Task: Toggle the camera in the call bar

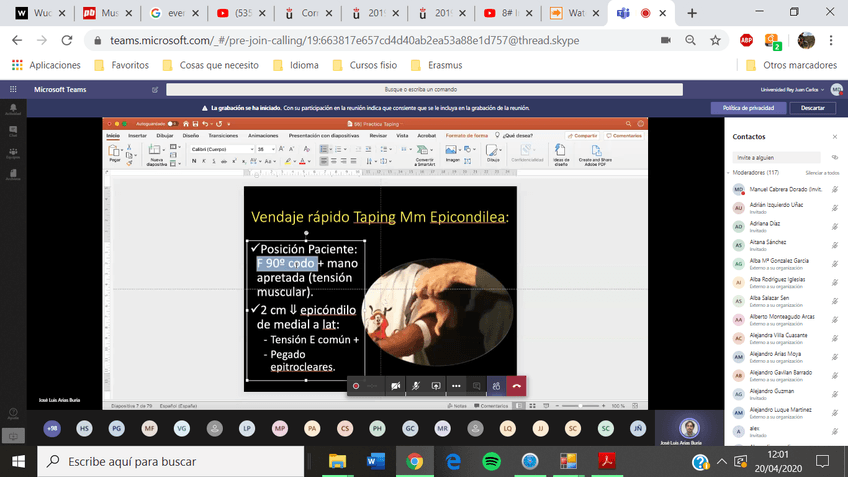Action: pyautogui.click(x=396, y=386)
